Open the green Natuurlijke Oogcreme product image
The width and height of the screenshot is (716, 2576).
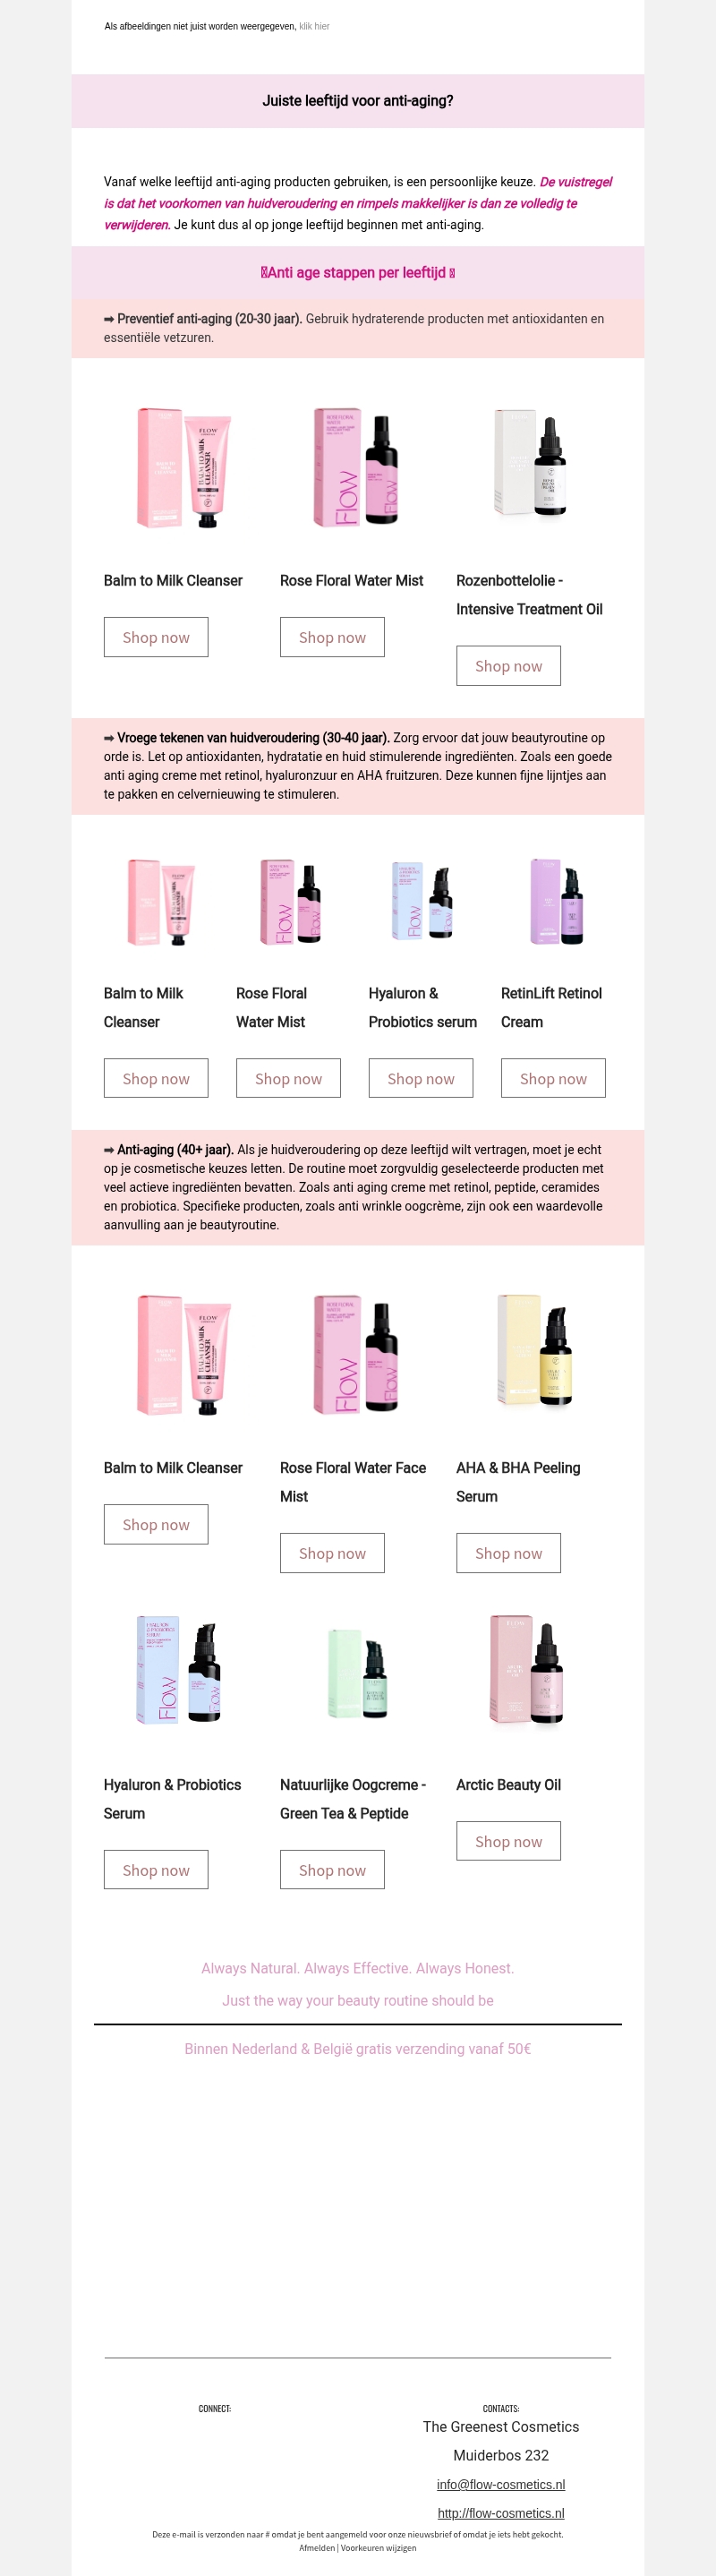coord(357,1672)
